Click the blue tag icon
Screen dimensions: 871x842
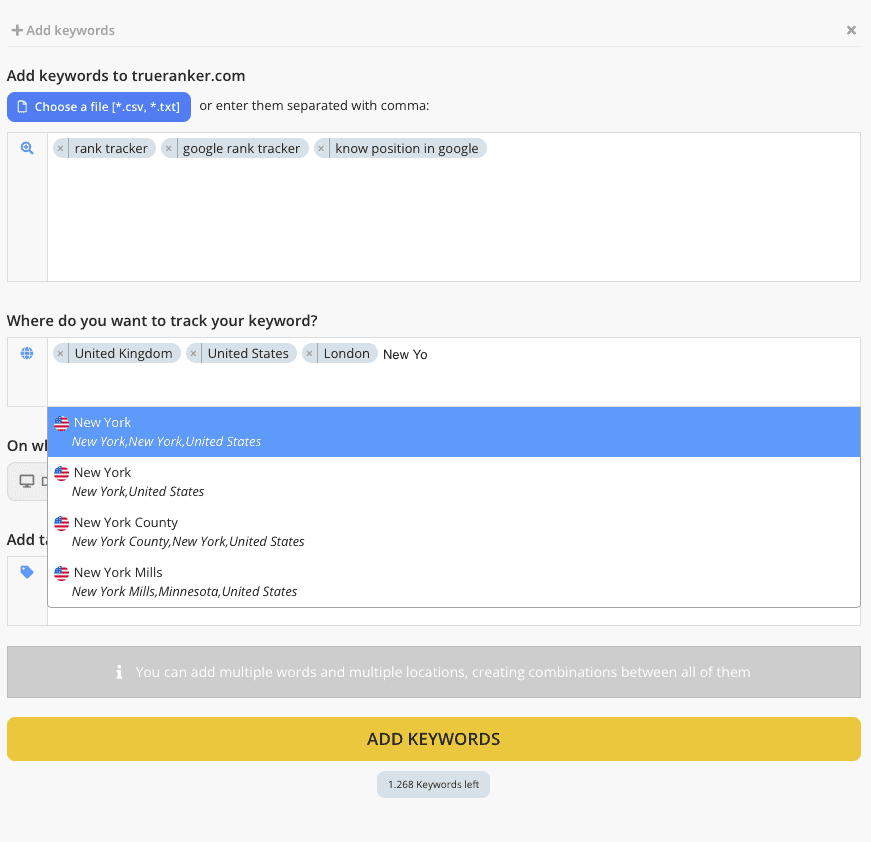(27, 572)
